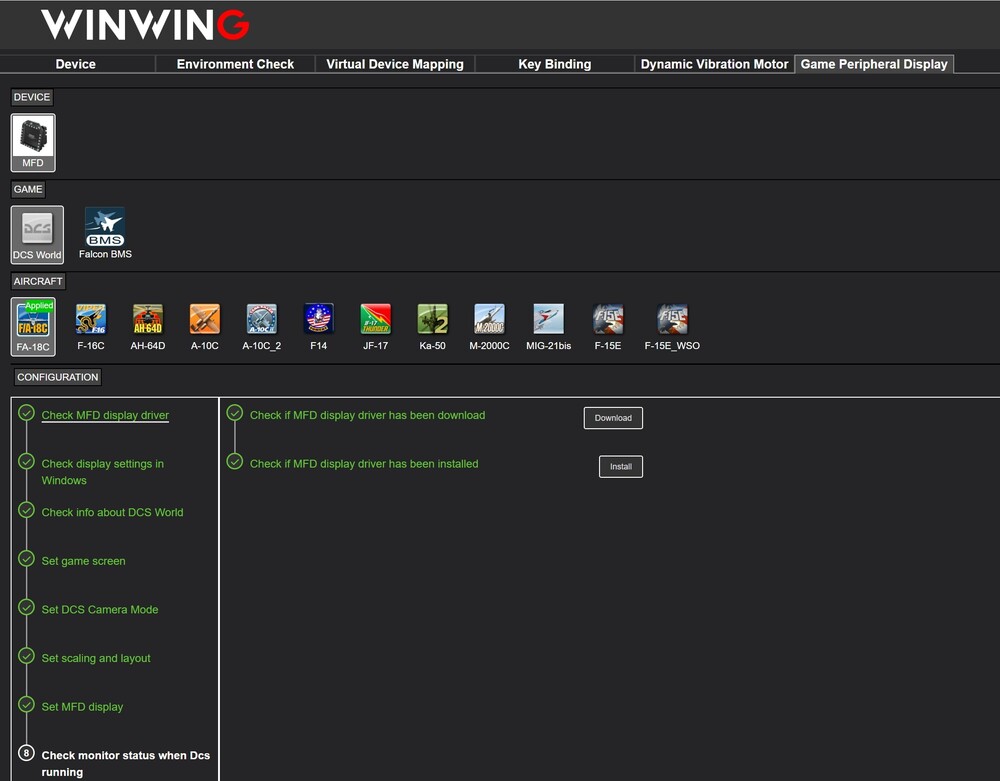Open the Set DCS Camera Mode step

(x=100, y=609)
